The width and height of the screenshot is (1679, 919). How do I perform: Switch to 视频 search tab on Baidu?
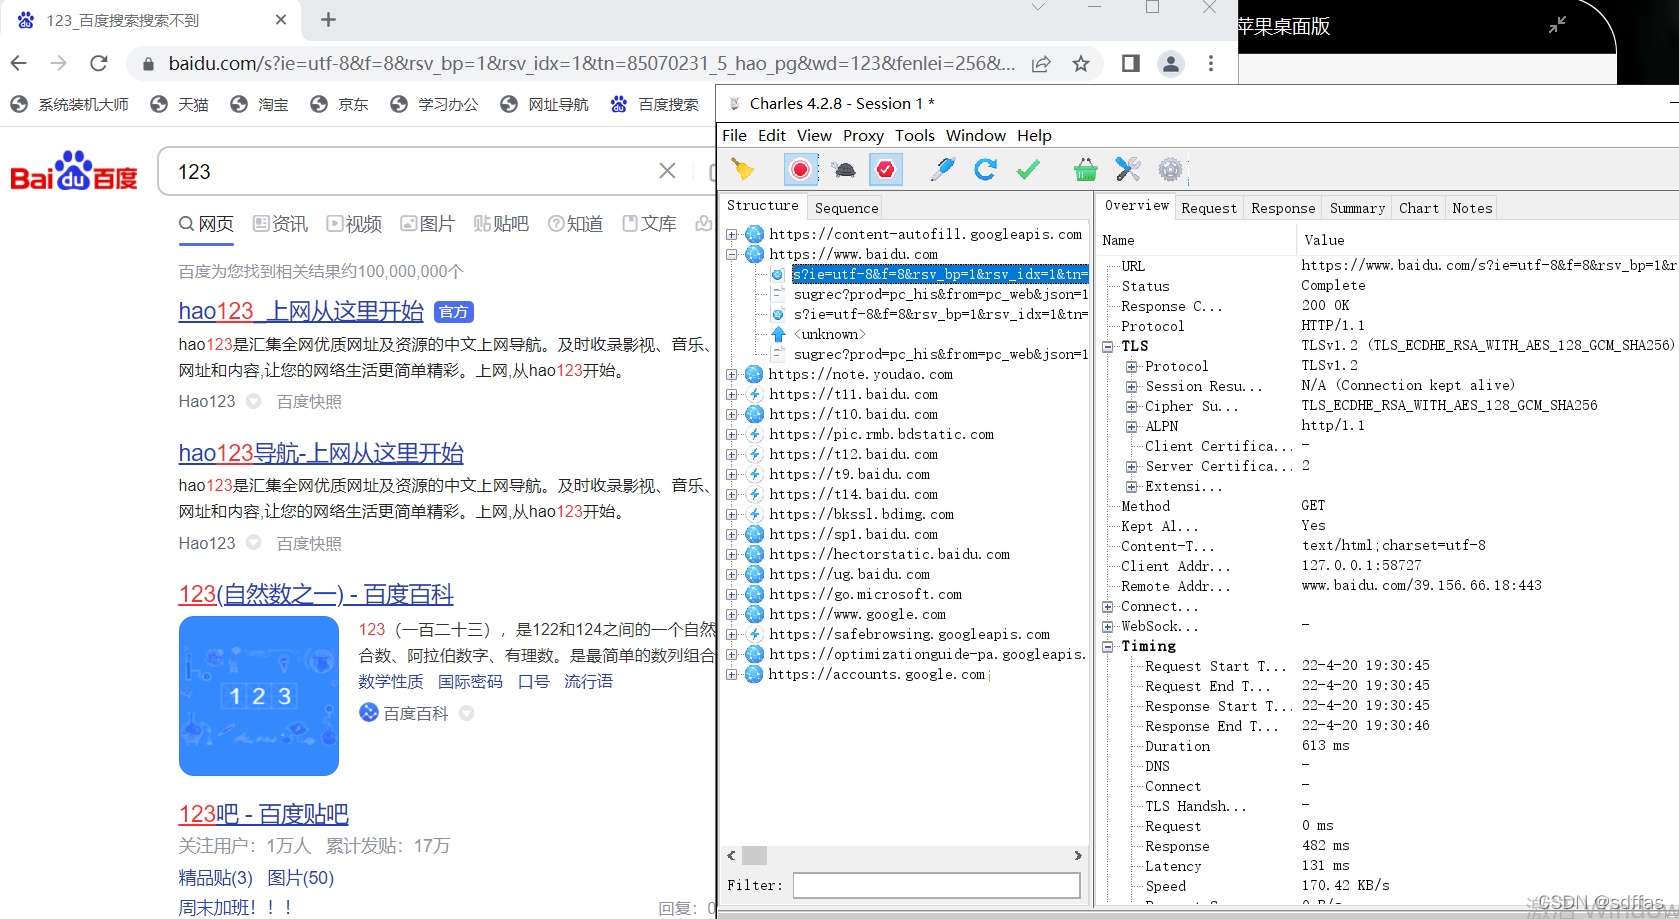click(354, 224)
